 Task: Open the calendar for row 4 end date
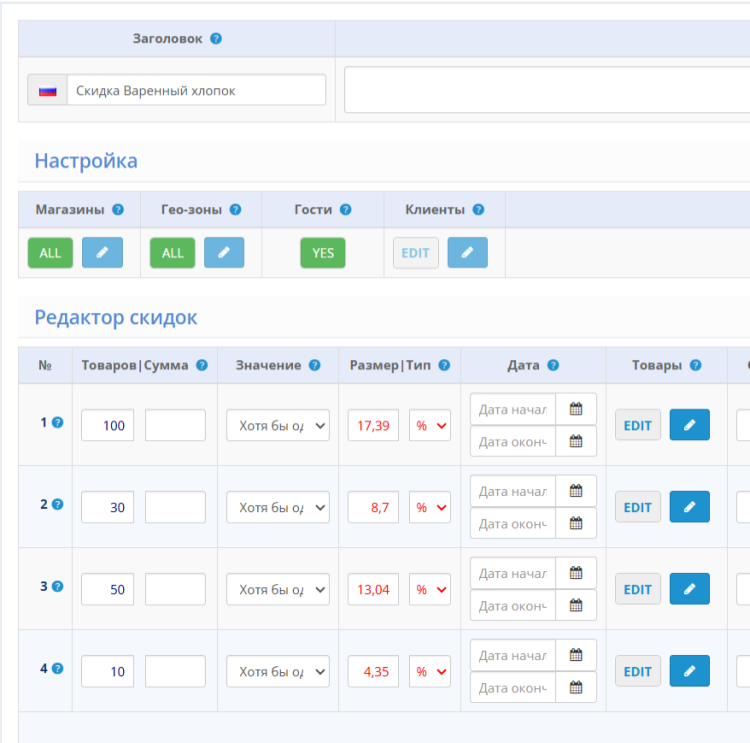point(576,687)
